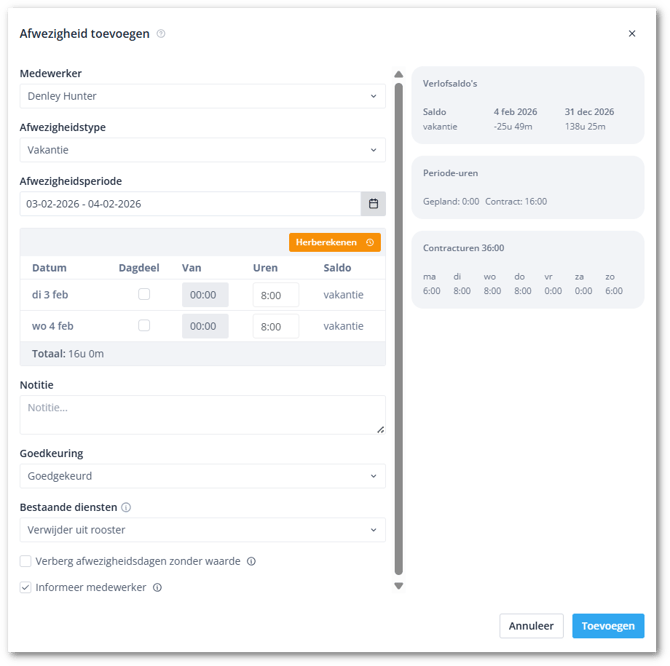Click the Toevoegen button
Viewport: 670px width, 666px height.
coord(607,626)
